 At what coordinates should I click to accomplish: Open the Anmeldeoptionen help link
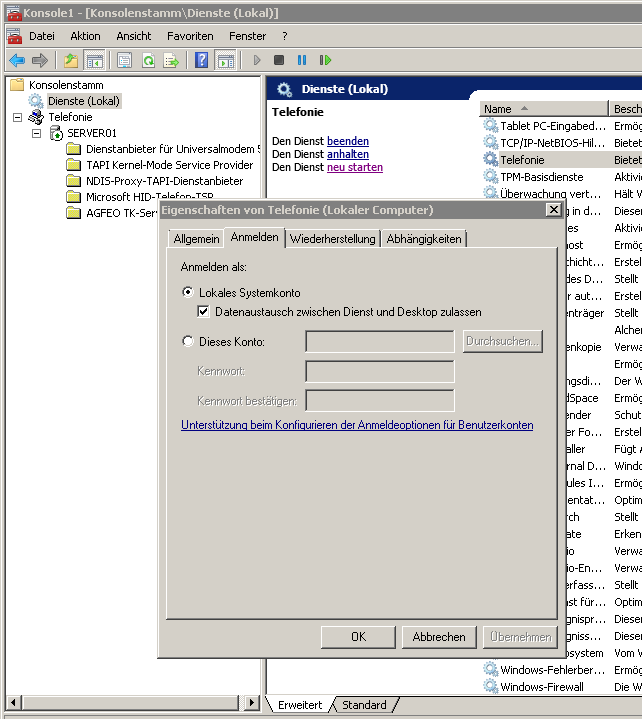pos(357,425)
